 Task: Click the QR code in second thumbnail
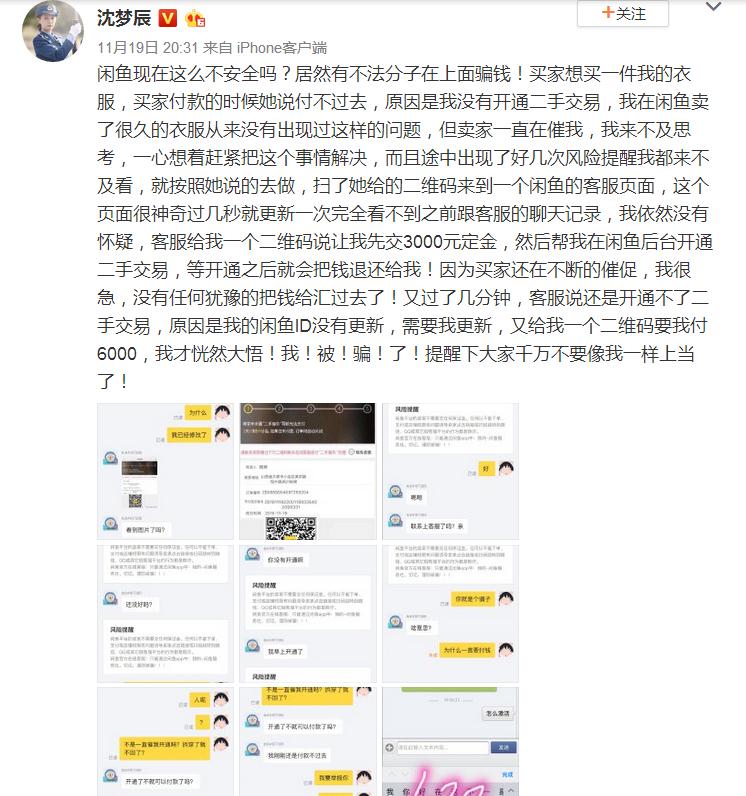291,528
